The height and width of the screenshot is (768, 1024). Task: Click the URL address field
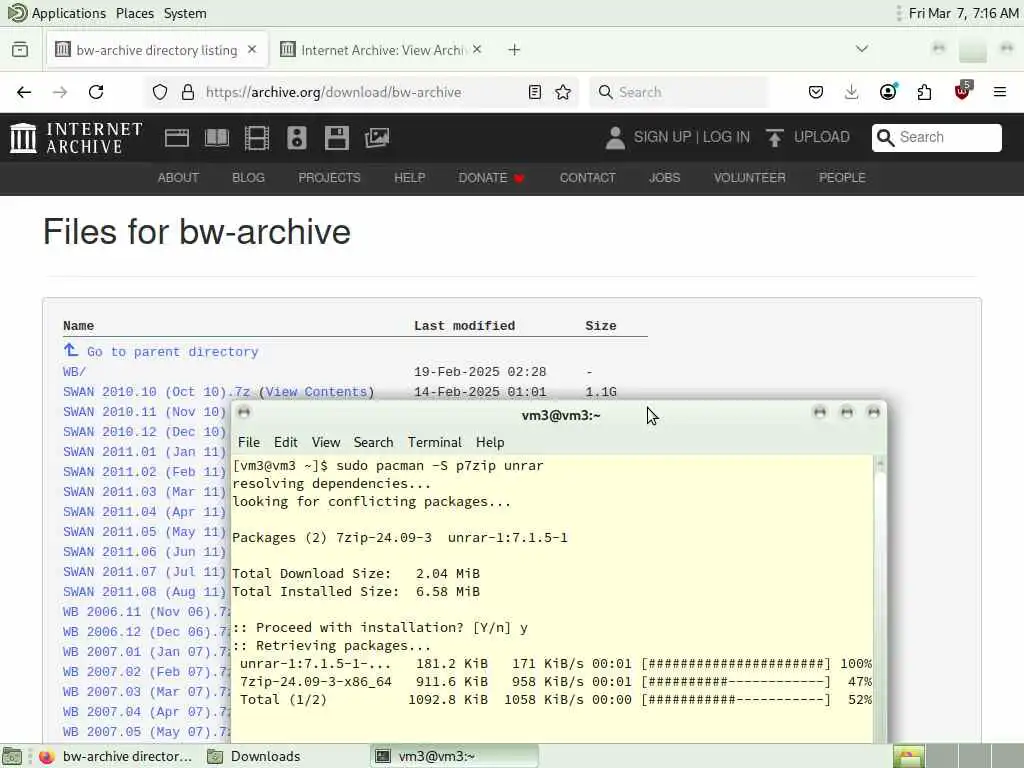pos(359,92)
